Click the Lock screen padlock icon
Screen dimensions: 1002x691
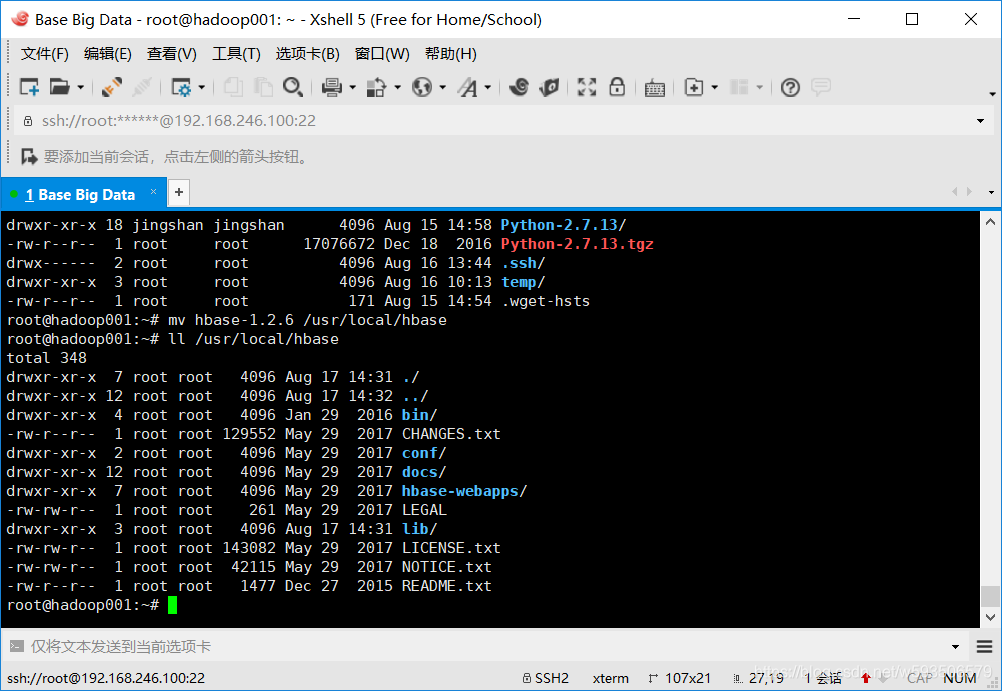click(x=617, y=87)
